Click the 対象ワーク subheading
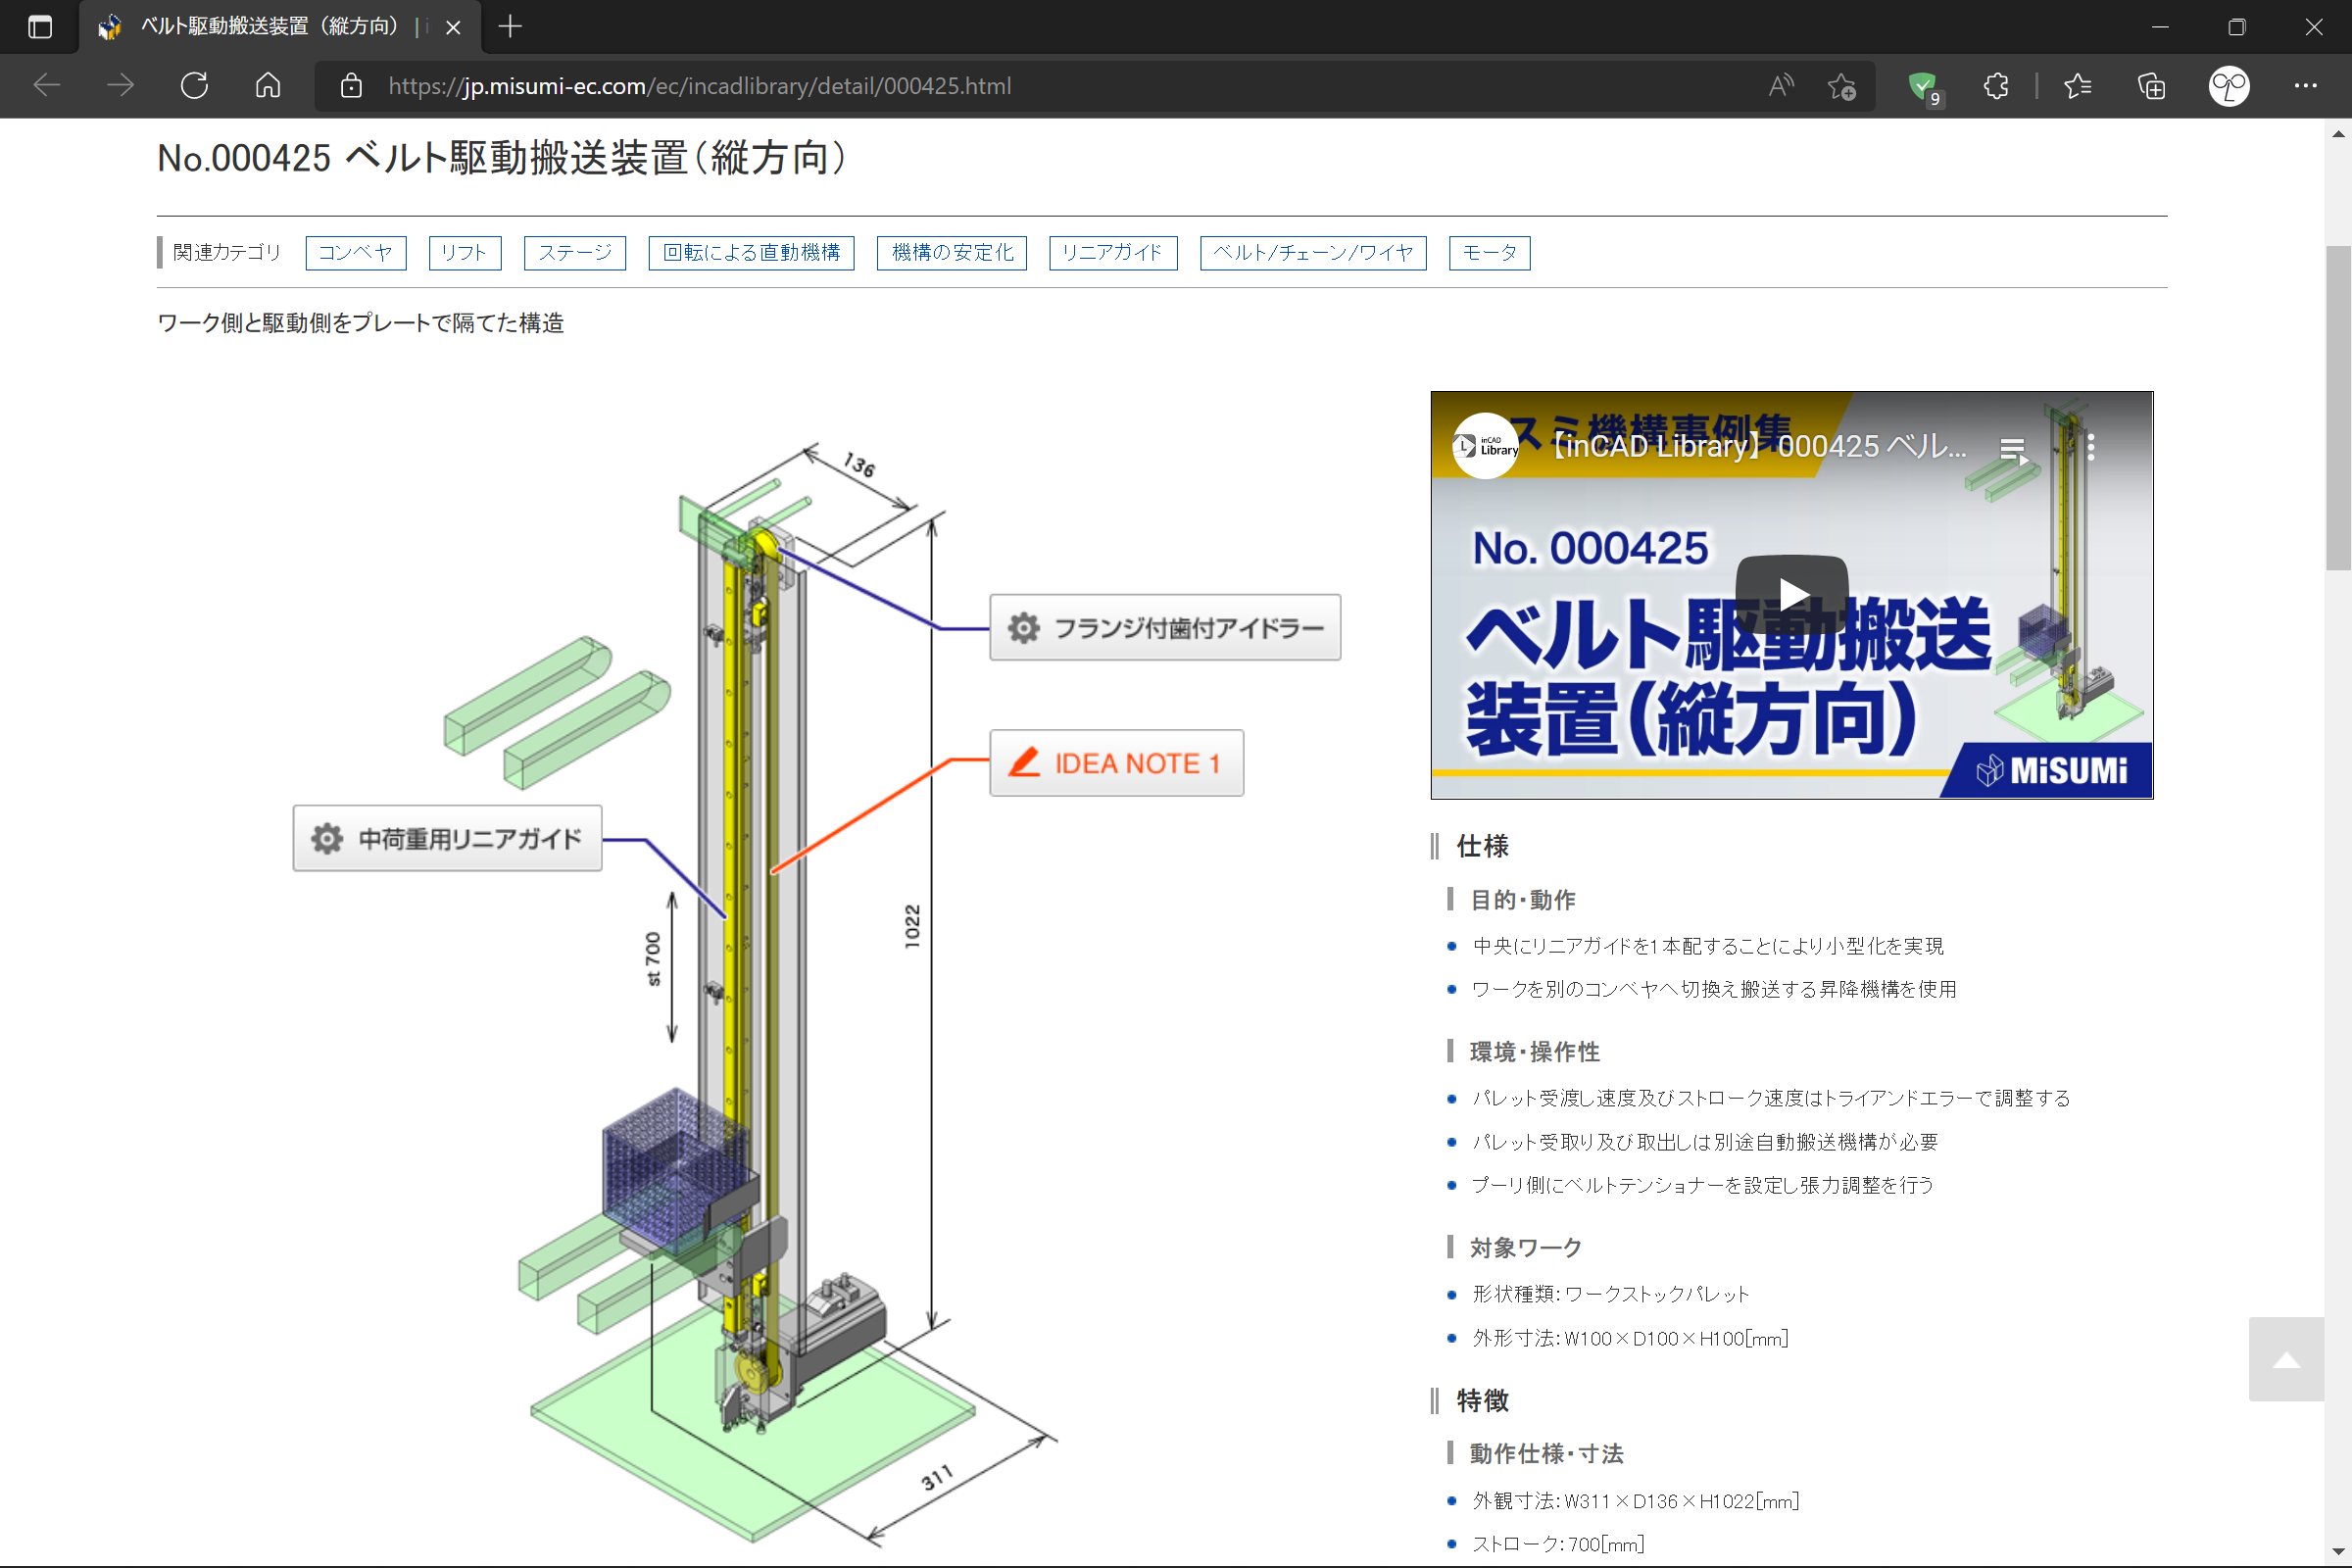The width and height of the screenshot is (2352, 1568). pyautogui.click(x=1525, y=1247)
